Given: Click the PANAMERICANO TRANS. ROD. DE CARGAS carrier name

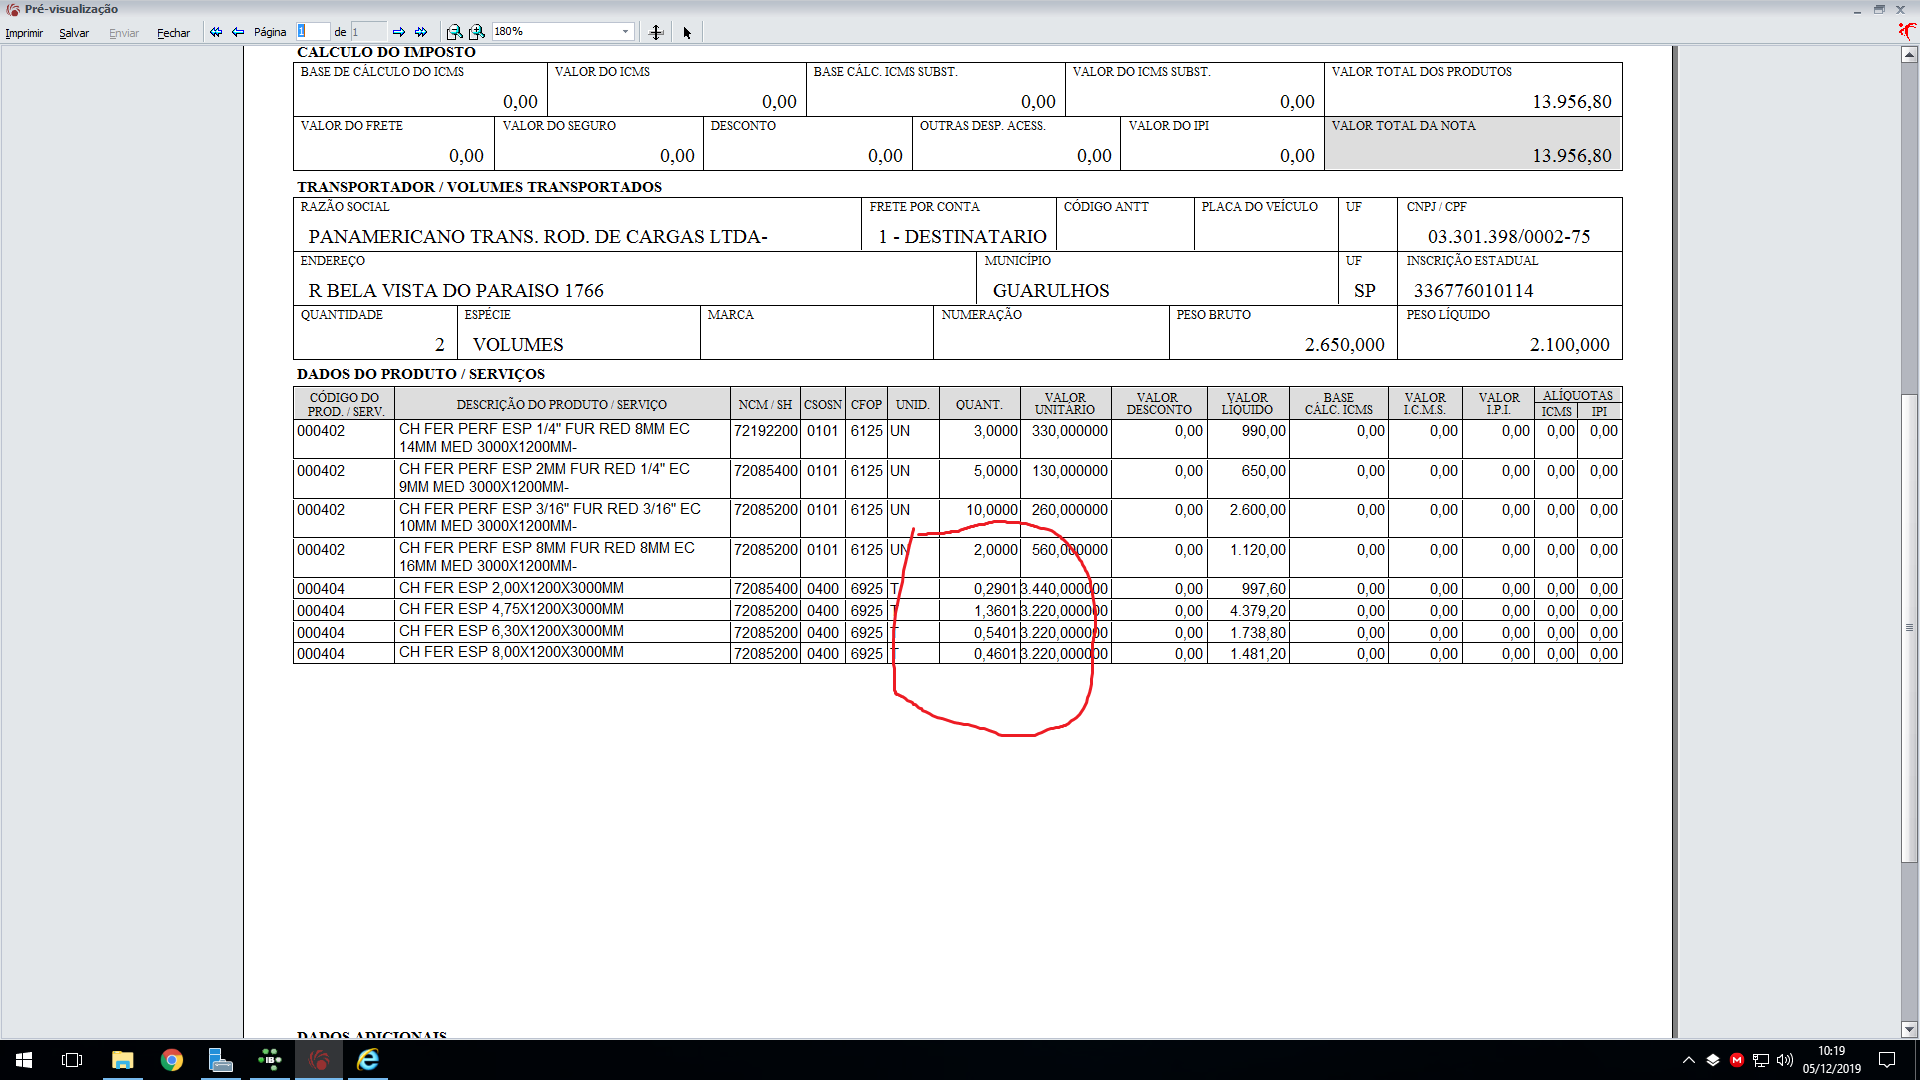Looking at the screenshot, I should pyautogui.click(x=538, y=237).
